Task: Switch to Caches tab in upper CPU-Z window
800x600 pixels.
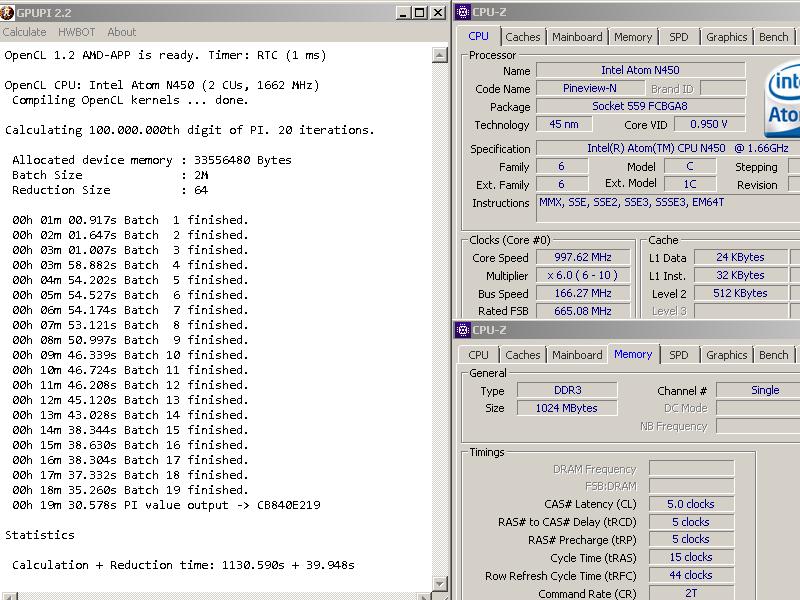Action: [x=522, y=37]
